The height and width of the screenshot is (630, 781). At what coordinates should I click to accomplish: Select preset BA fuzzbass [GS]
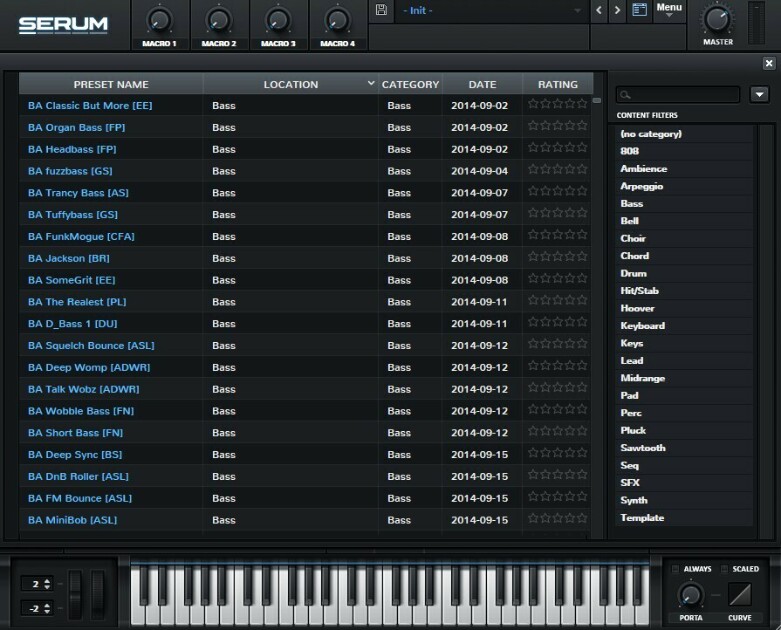(x=70, y=171)
